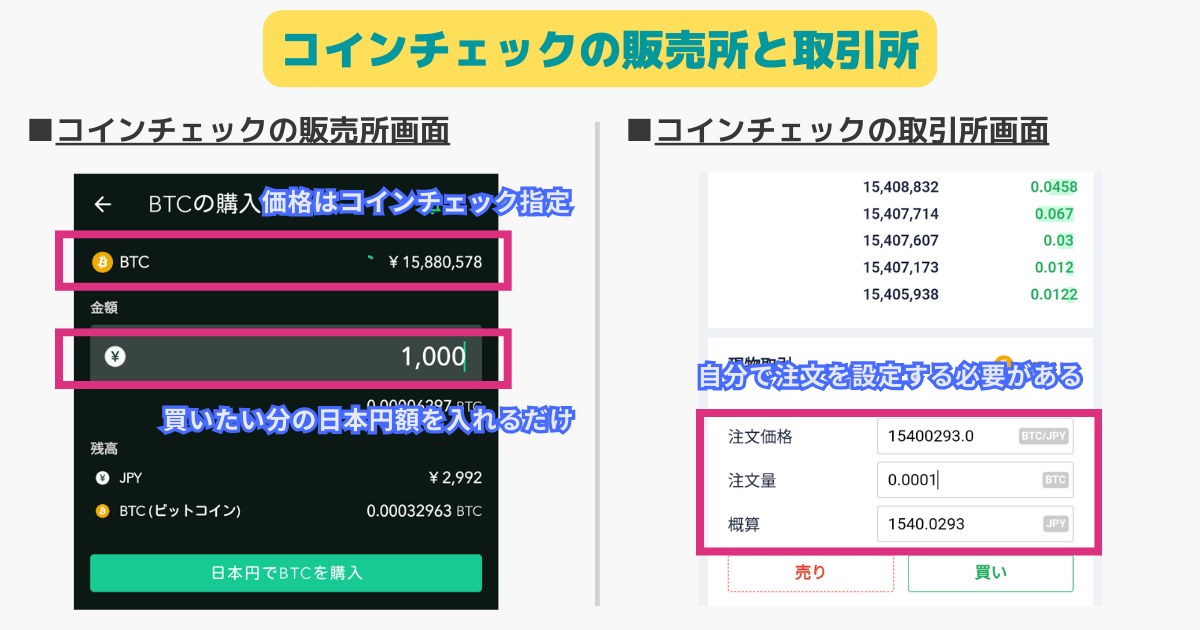Click the JPY balance yen icon
This screenshot has width=1200, height=630.
pos(101,478)
